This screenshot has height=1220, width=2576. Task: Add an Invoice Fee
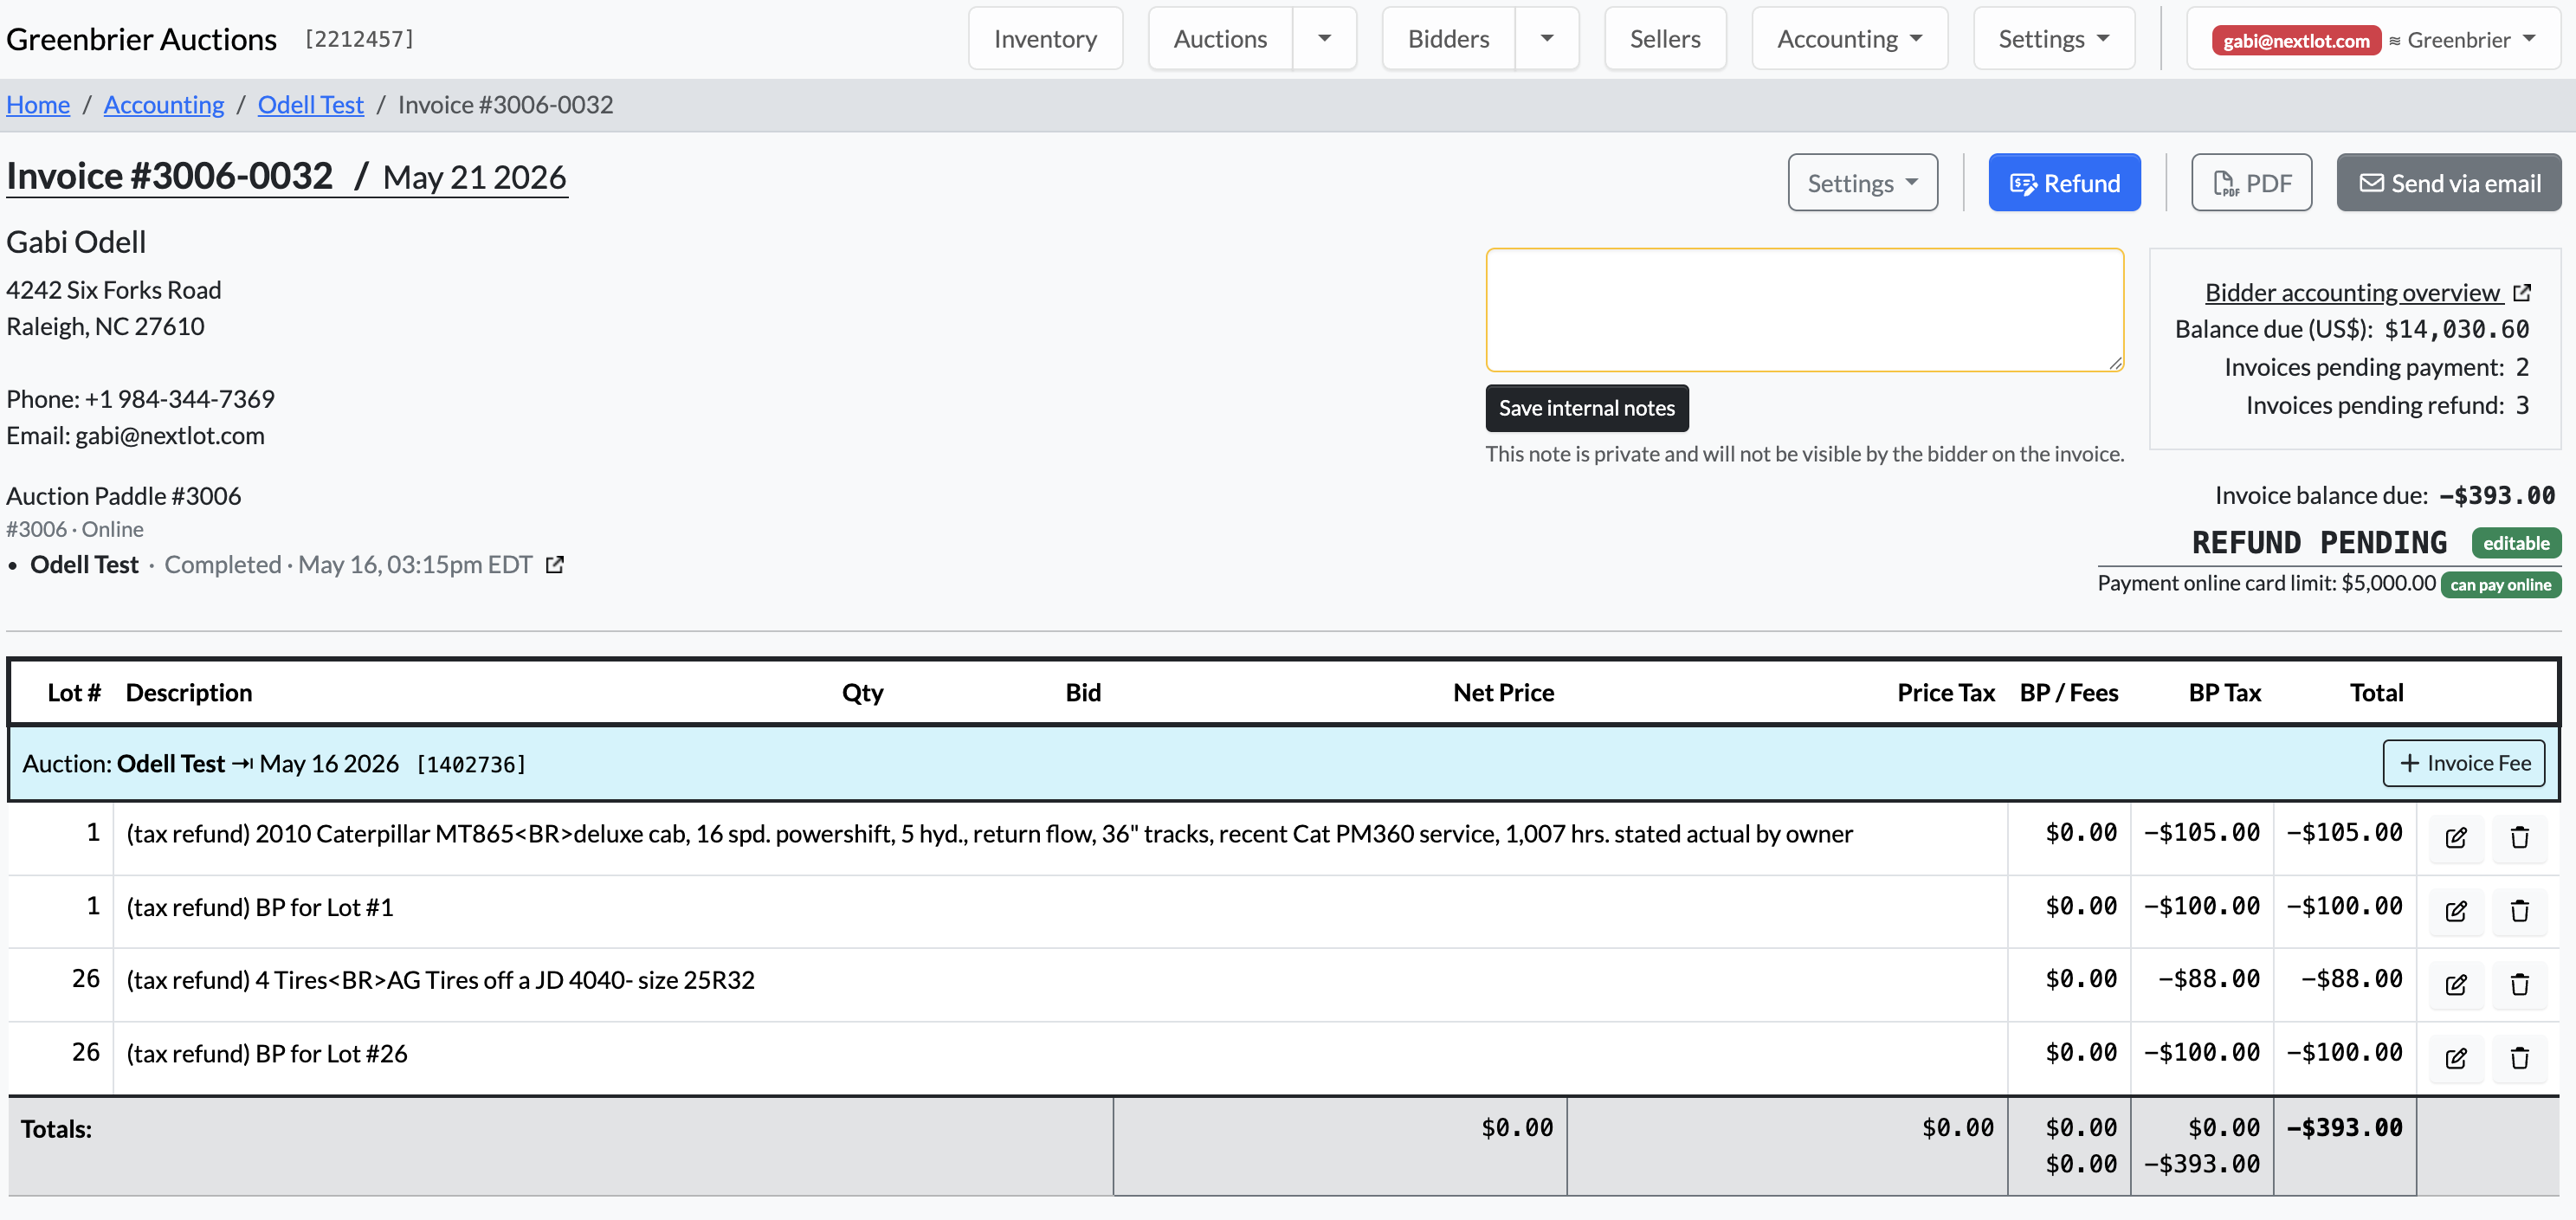point(2463,763)
